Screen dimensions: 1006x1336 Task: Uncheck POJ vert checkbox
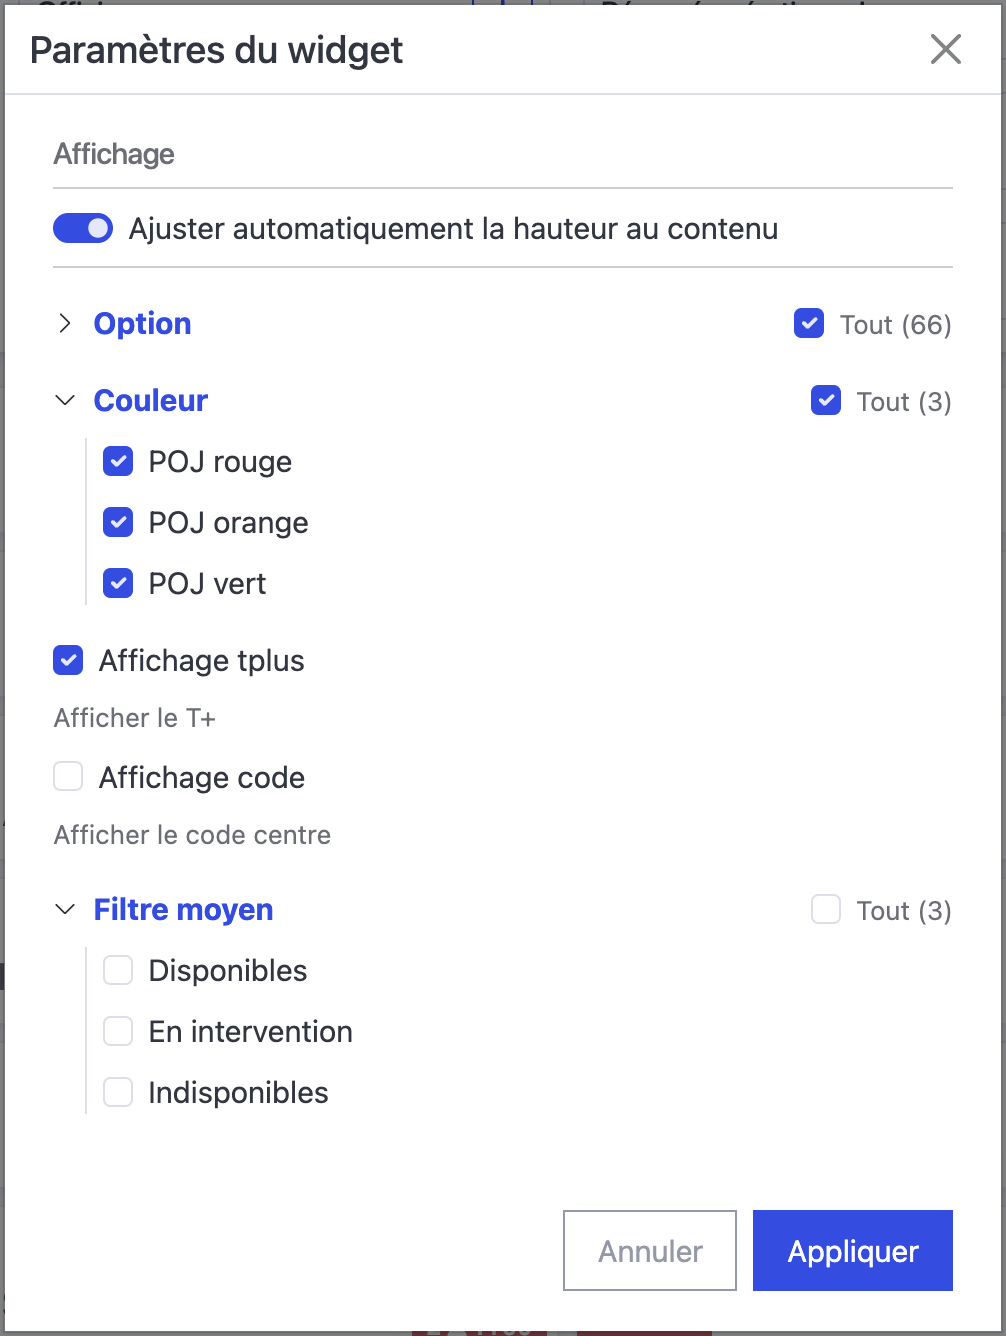coord(118,584)
